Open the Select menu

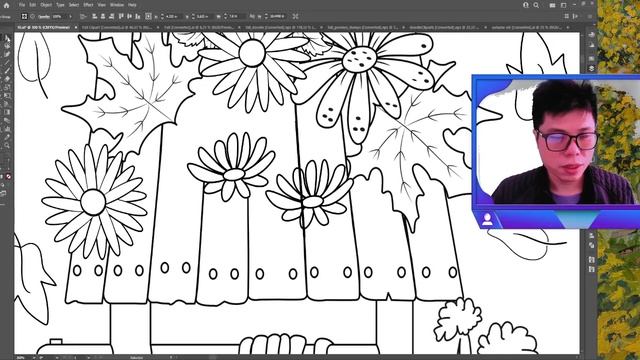point(73,5)
